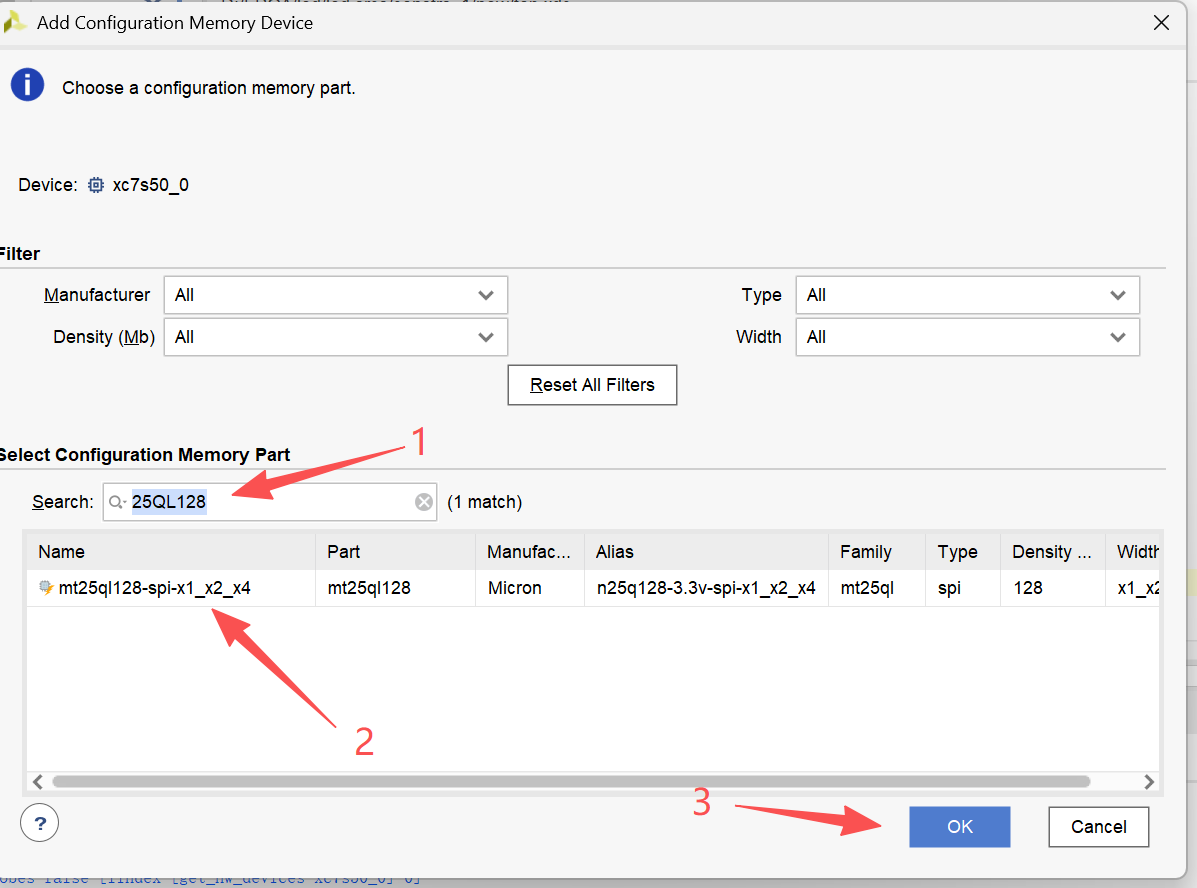
Task: Open the help question mark button
Action: pos(40,824)
